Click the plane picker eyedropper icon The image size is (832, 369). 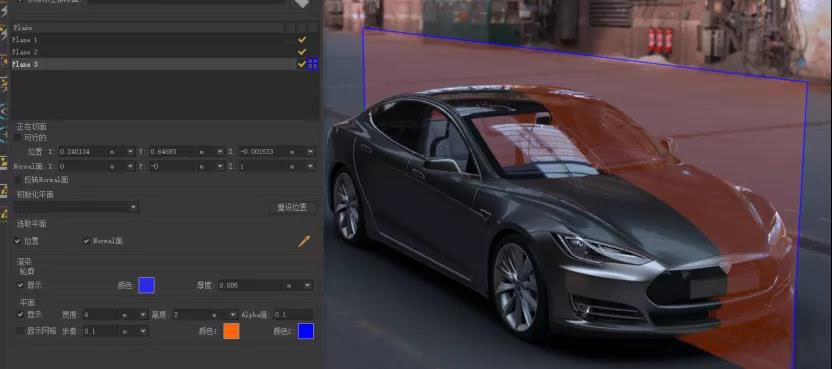tap(304, 242)
